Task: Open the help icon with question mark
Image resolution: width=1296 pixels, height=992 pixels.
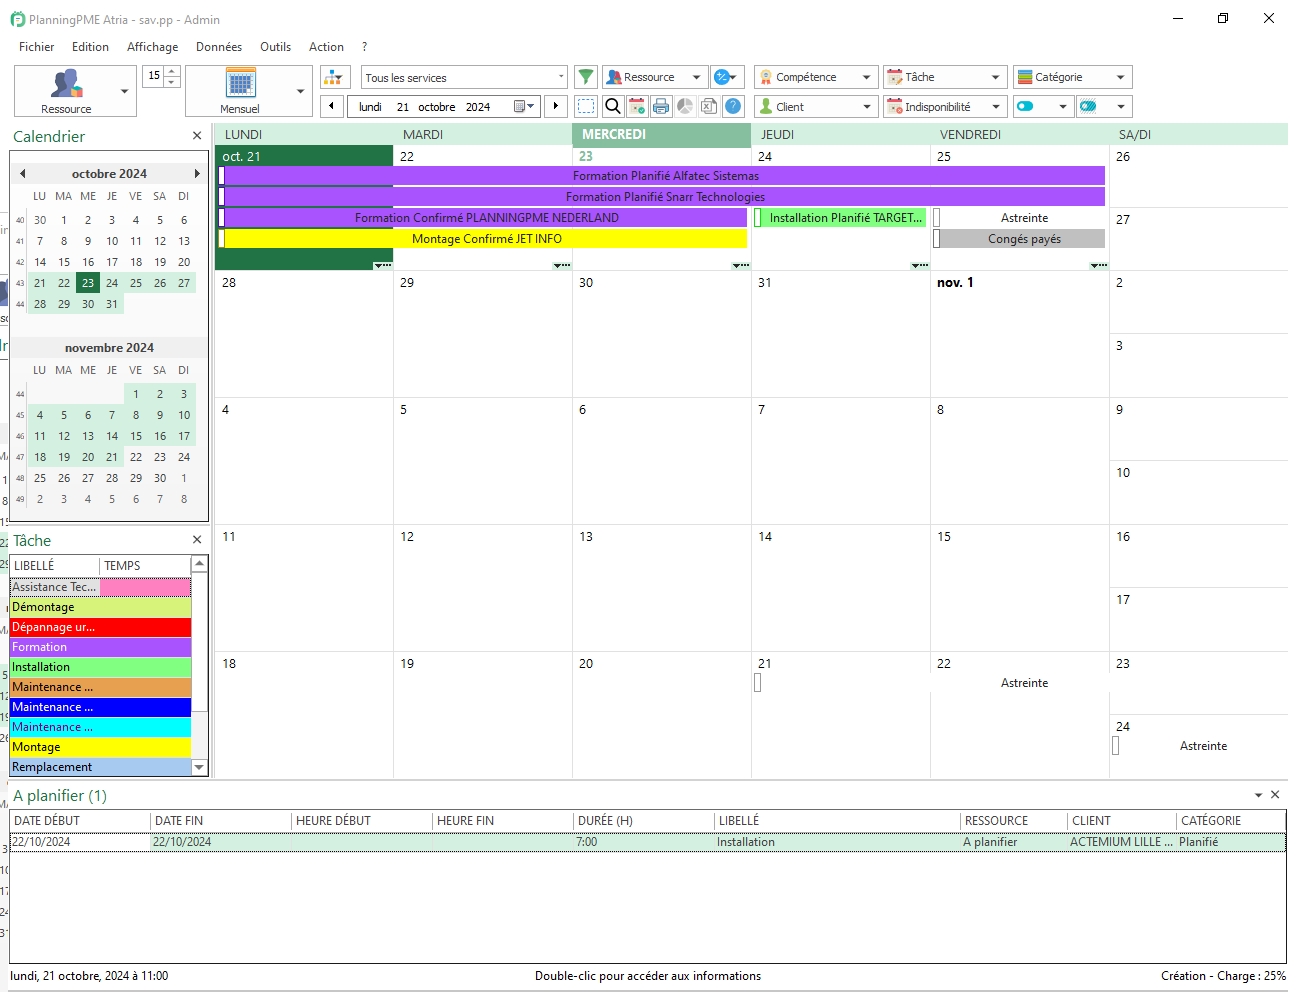Action: coord(733,106)
